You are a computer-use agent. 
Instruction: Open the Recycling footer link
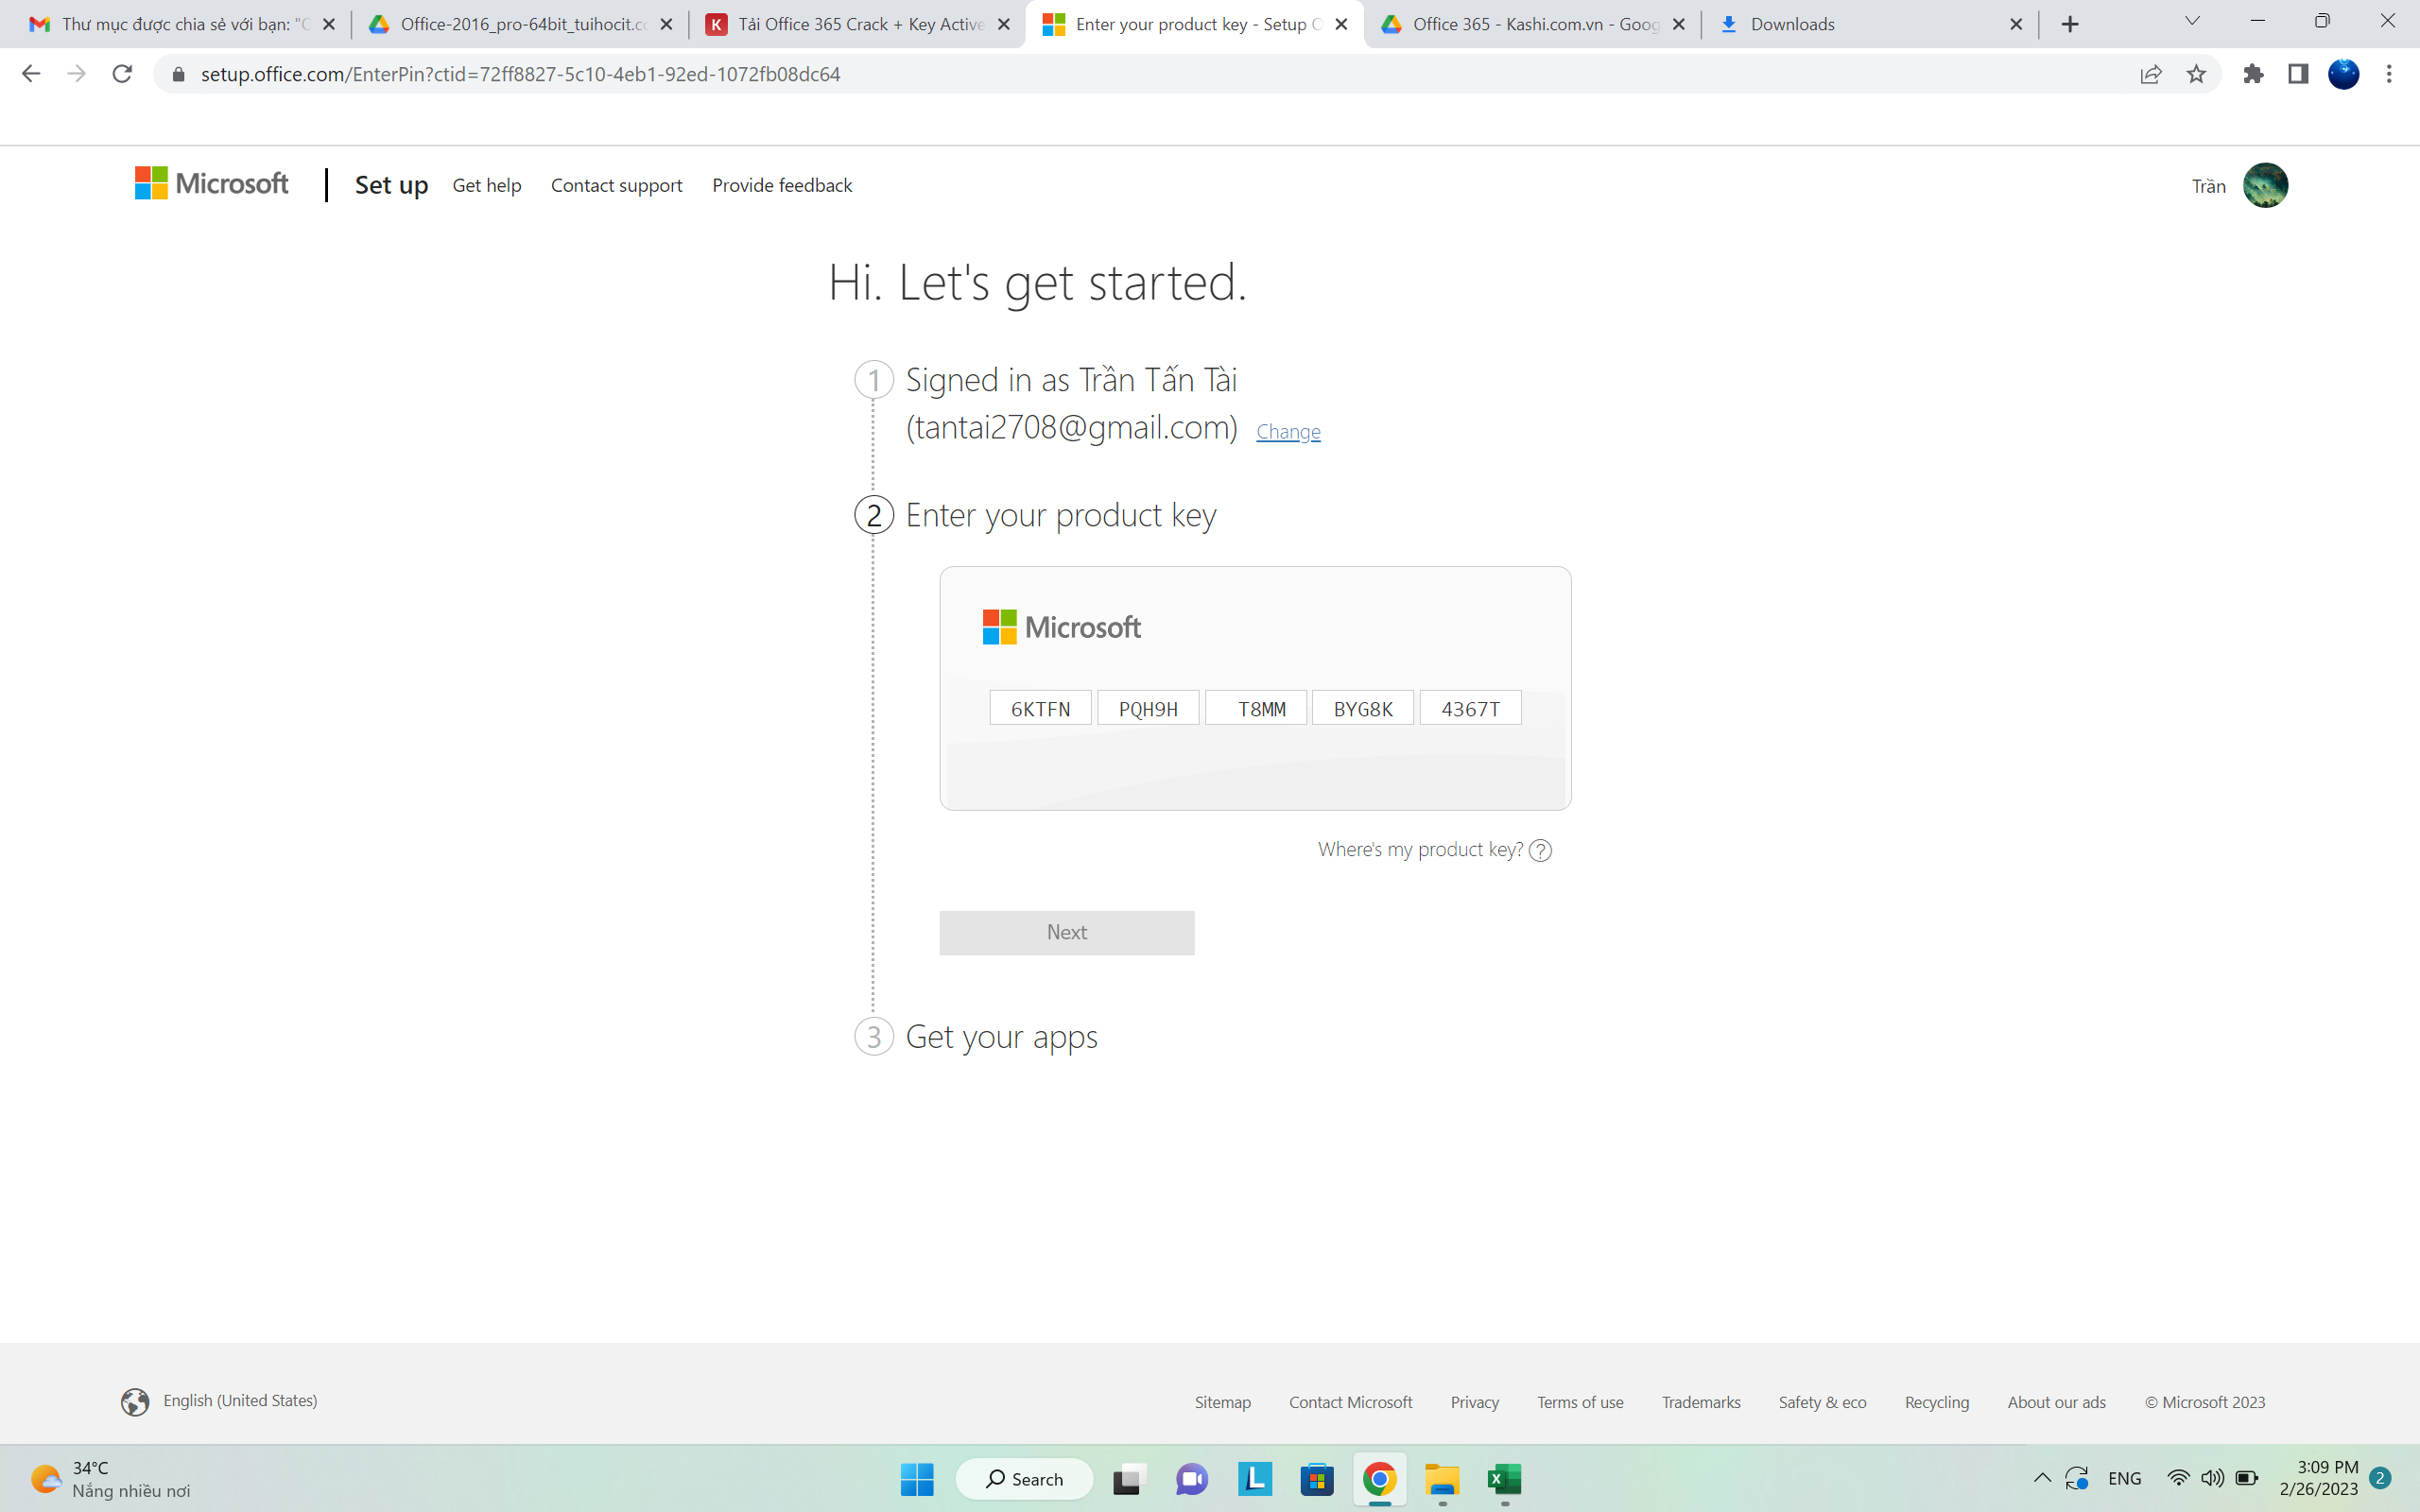click(x=1937, y=1402)
